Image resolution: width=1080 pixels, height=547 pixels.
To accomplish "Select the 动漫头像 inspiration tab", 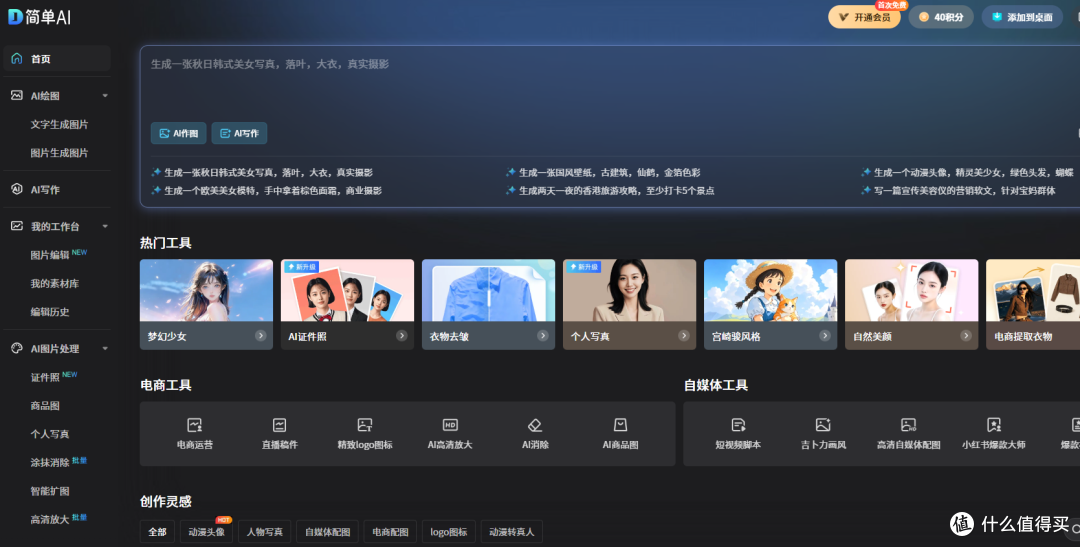I will [x=207, y=531].
